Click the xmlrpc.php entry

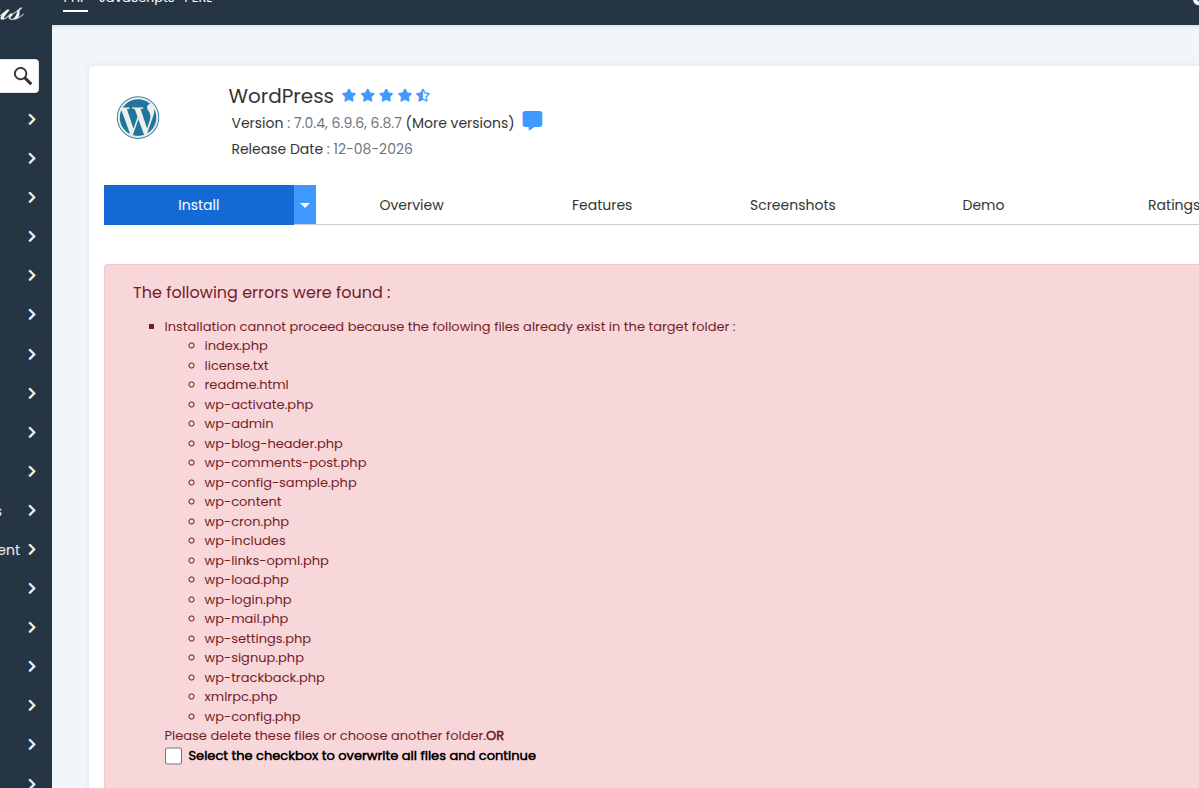pos(241,696)
